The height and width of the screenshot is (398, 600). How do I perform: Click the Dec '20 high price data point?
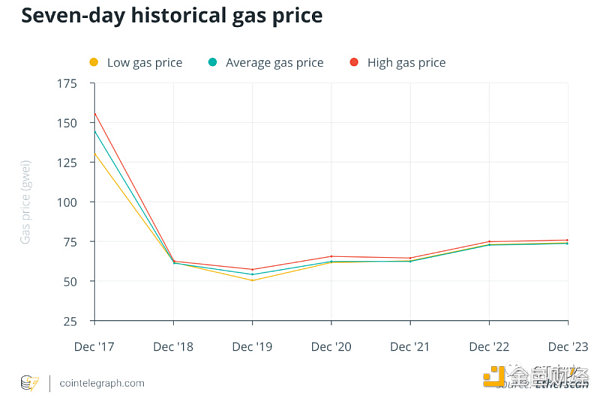pos(331,256)
